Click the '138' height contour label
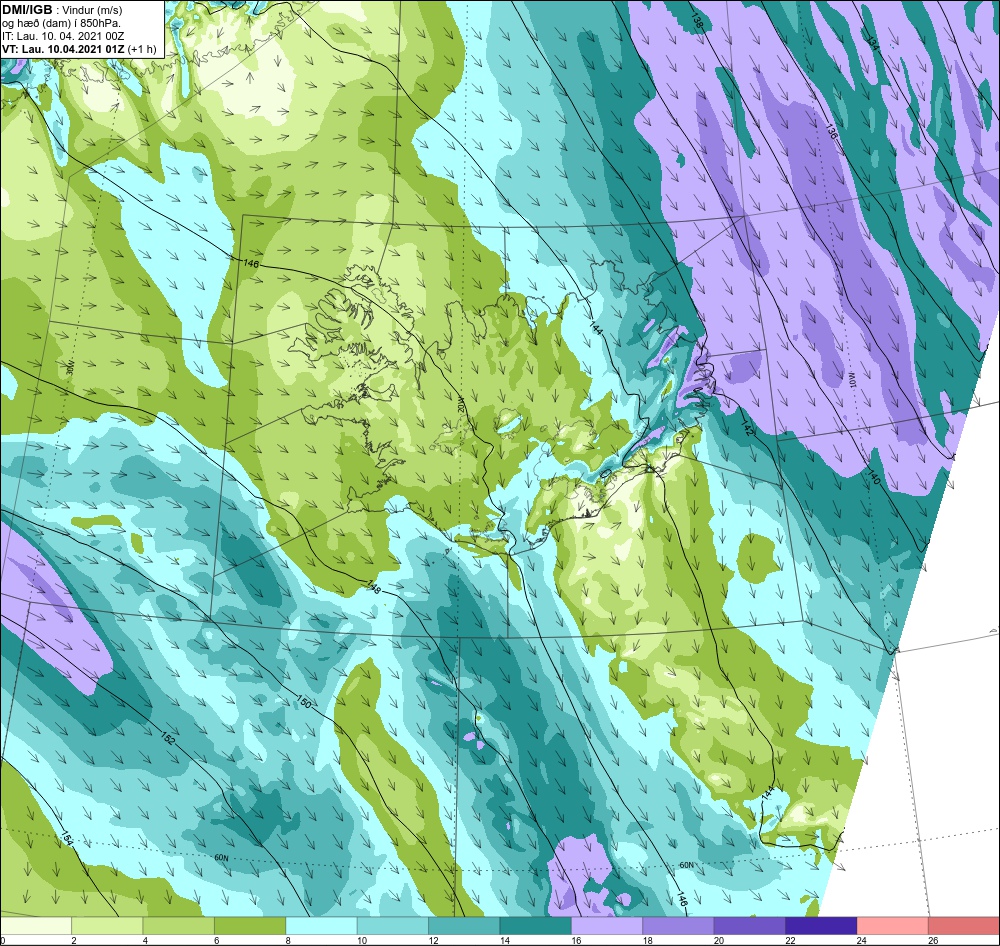The height and width of the screenshot is (946, 1000). pyautogui.click(x=696, y=22)
